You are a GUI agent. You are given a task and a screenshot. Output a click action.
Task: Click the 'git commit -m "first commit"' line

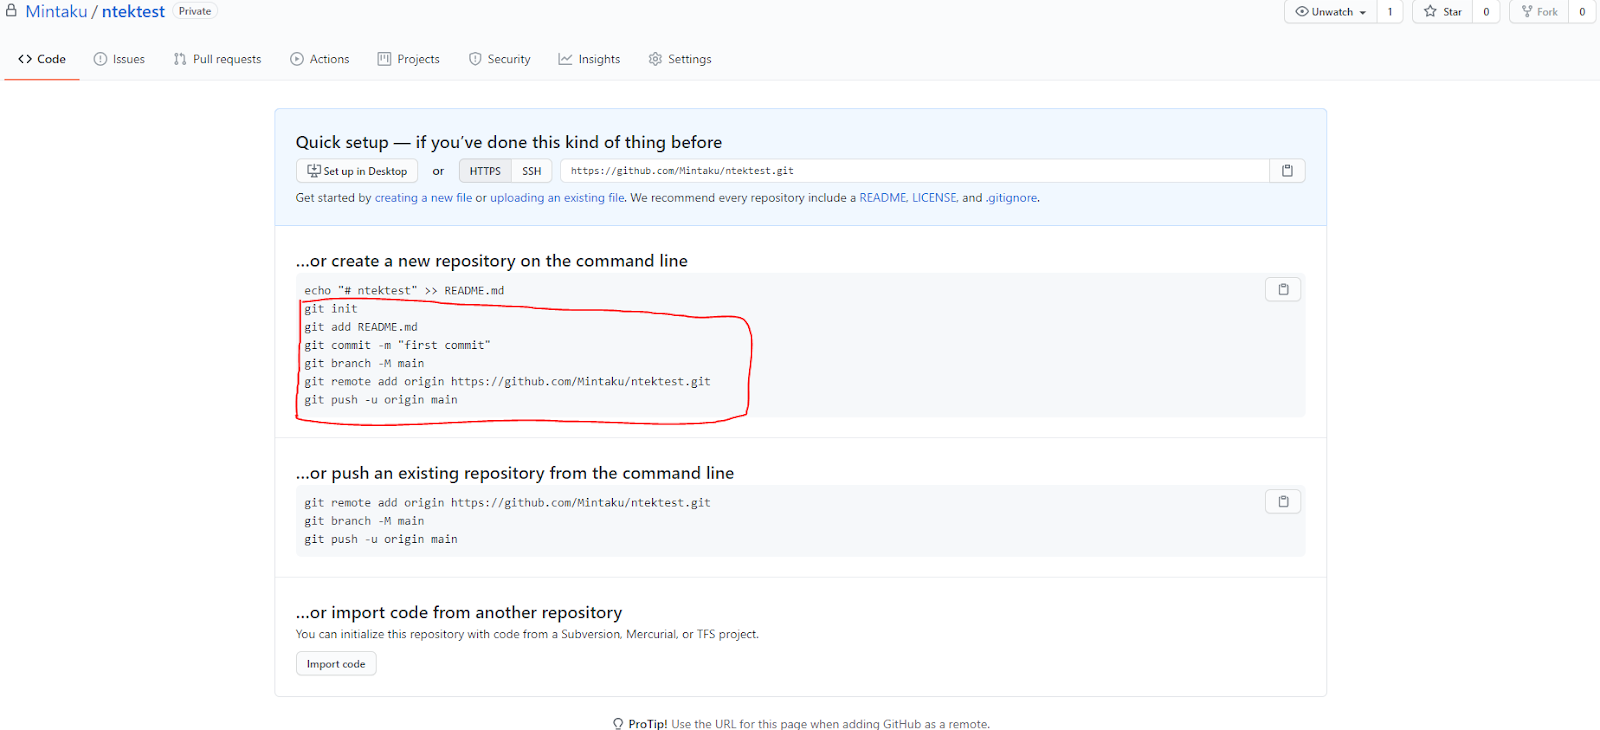pos(397,345)
